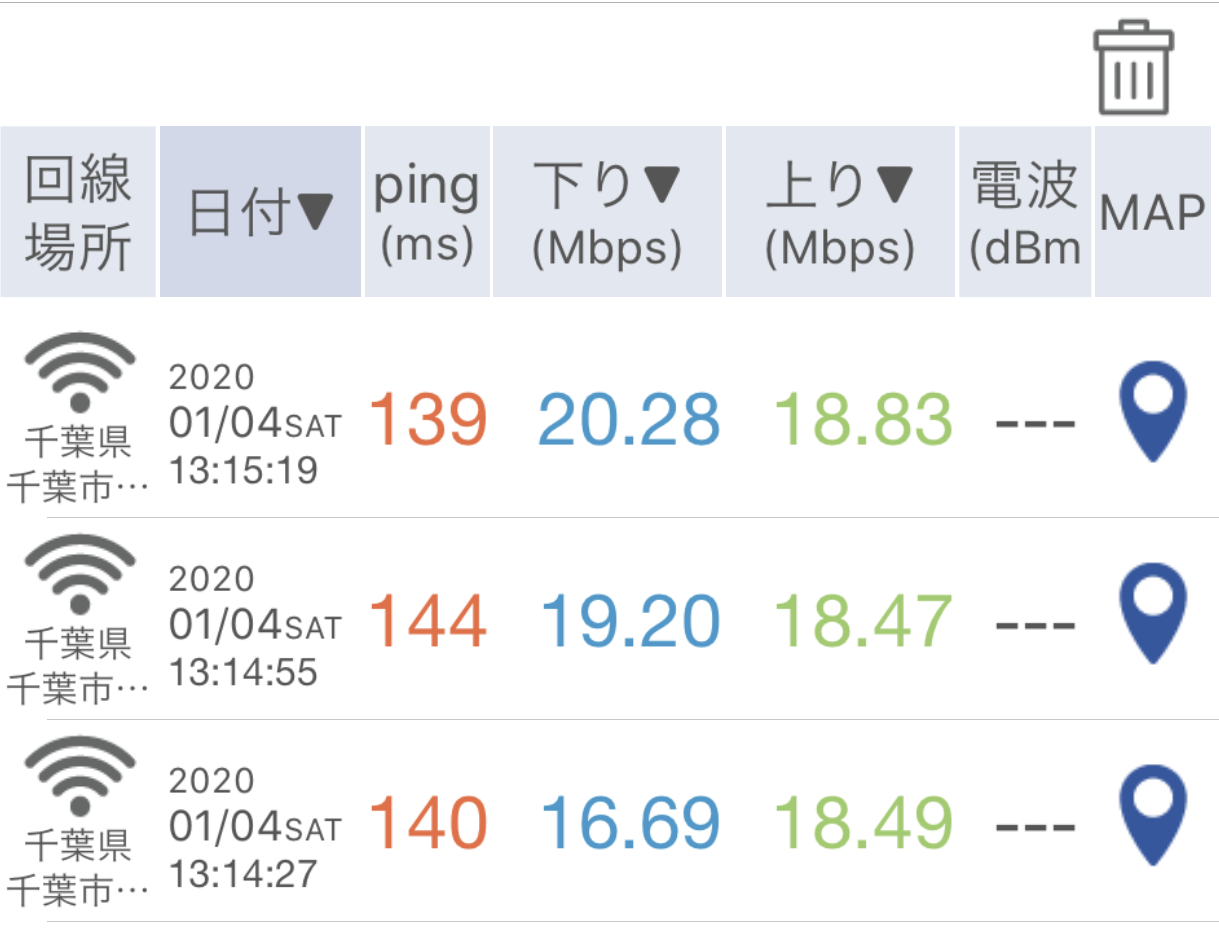Select download speed value 20.28
This screenshot has height=931, width=1219.
(x=629, y=419)
